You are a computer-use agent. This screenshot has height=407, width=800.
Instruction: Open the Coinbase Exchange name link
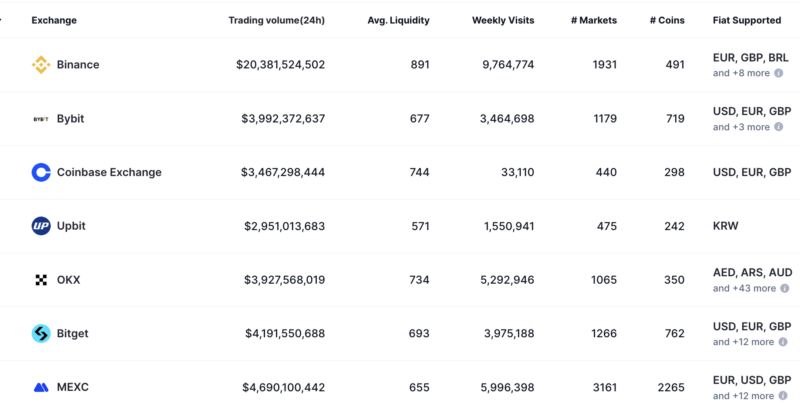[x=109, y=172]
